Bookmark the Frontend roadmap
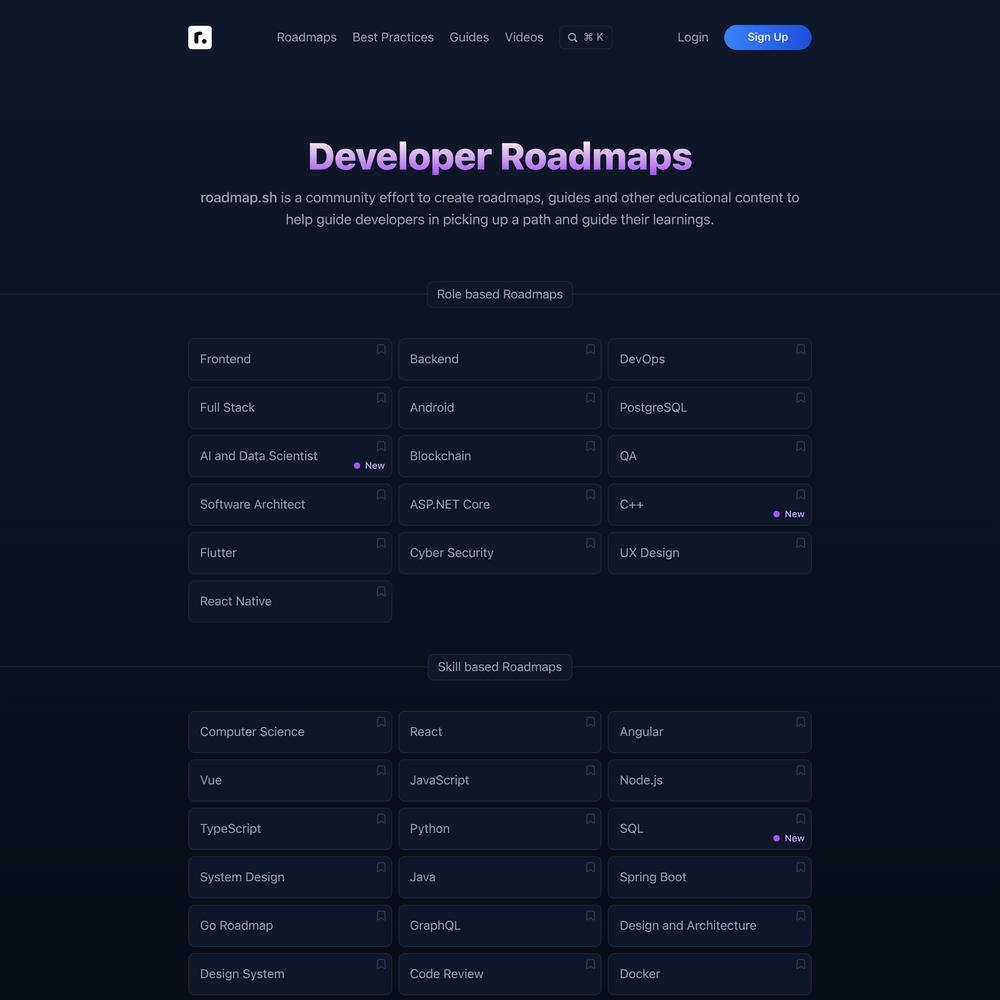Screen dimensions: 1000x1000 point(381,349)
